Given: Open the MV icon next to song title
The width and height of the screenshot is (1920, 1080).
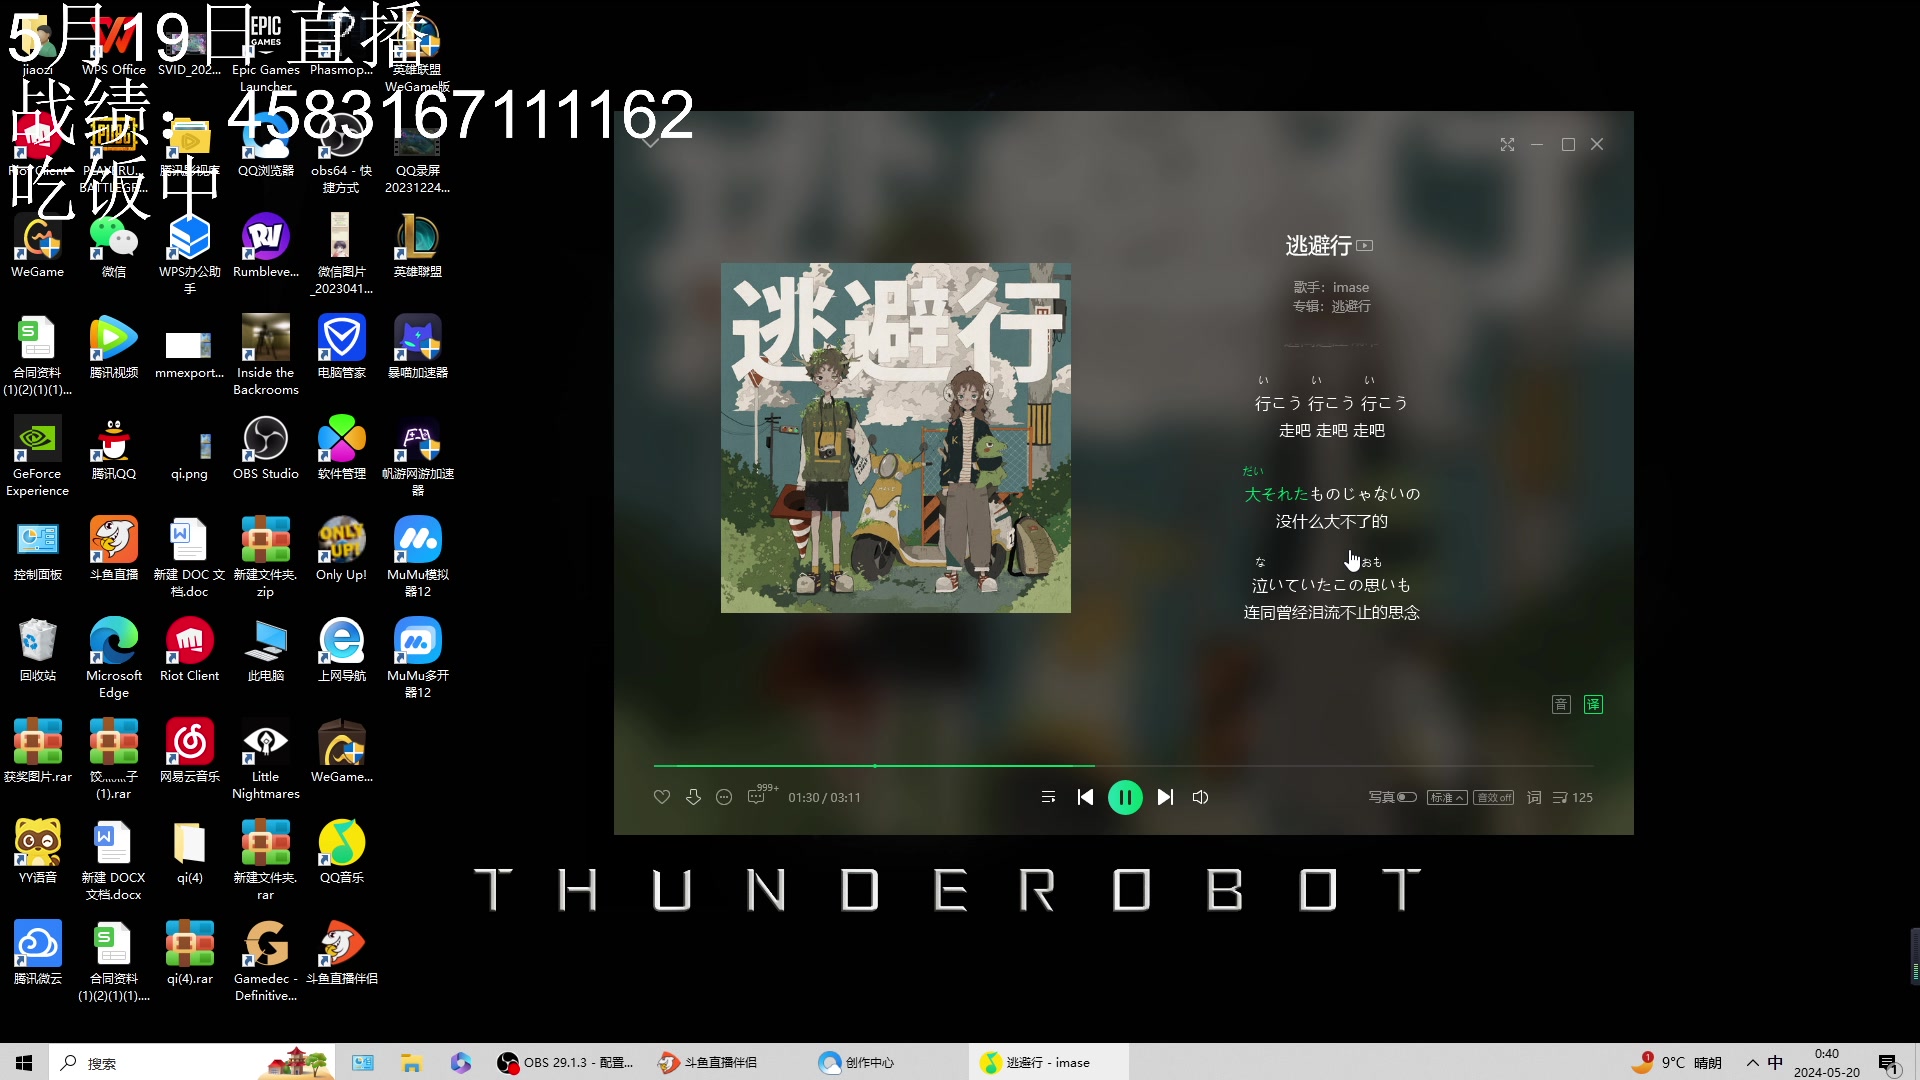Looking at the screenshot, I should pyautogui.click(x=1365, y=246).
